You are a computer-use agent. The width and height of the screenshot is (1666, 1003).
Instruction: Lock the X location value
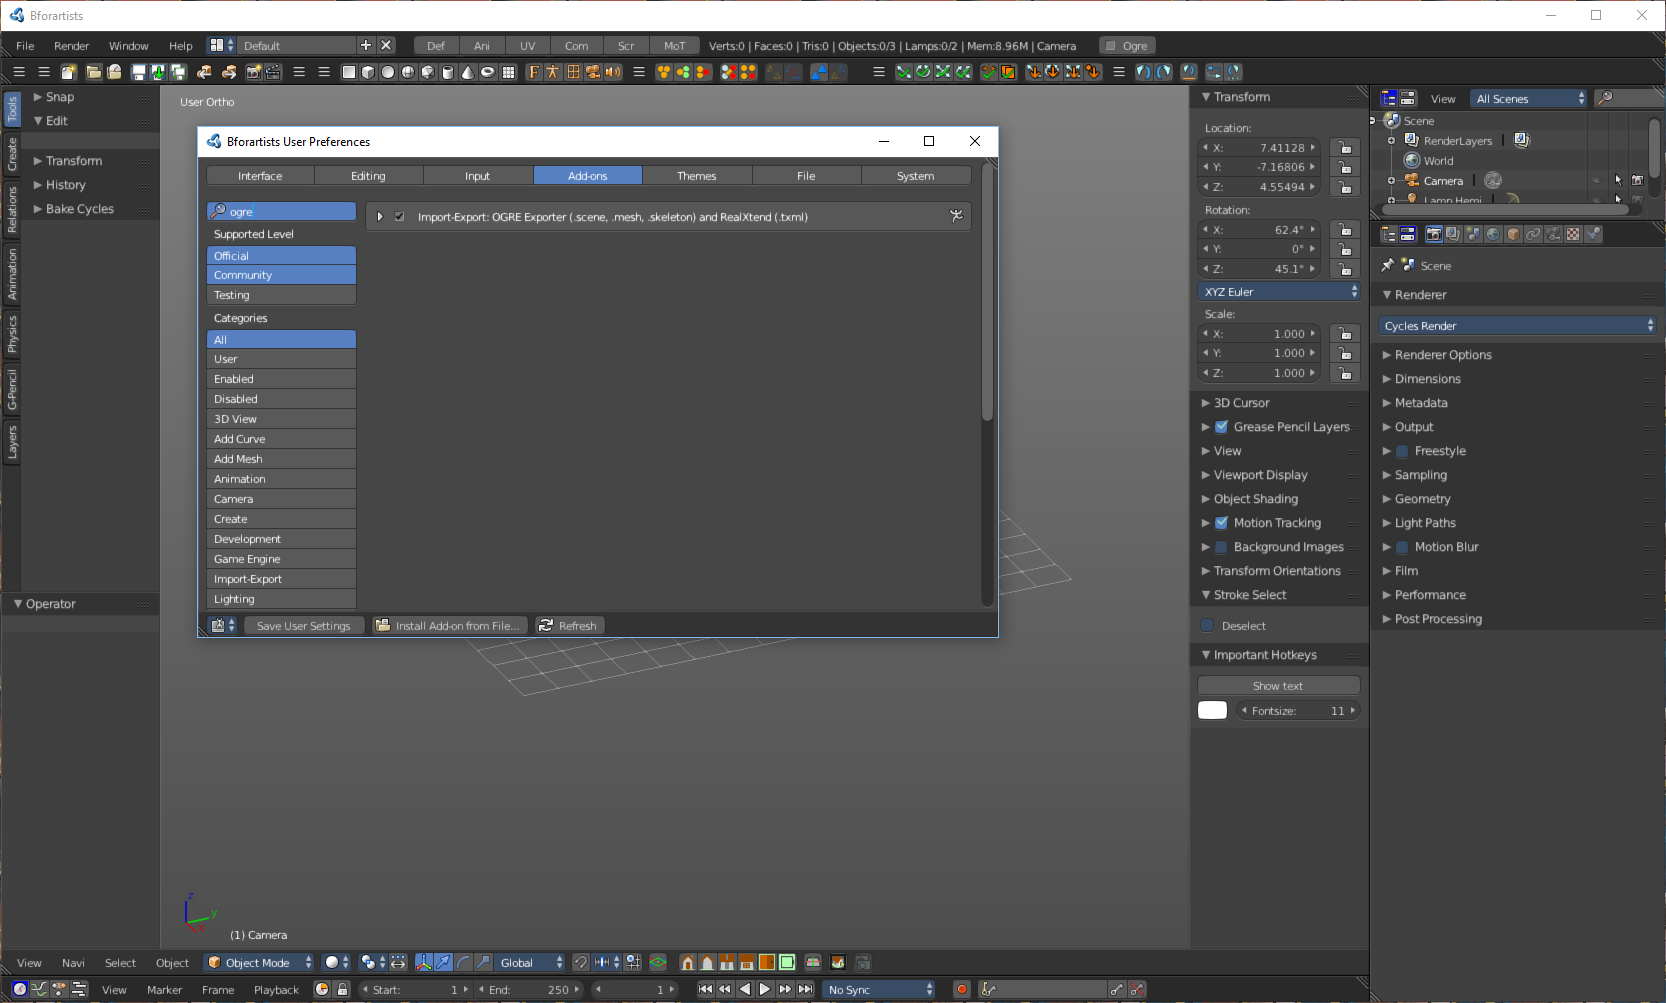point(1345,148)
